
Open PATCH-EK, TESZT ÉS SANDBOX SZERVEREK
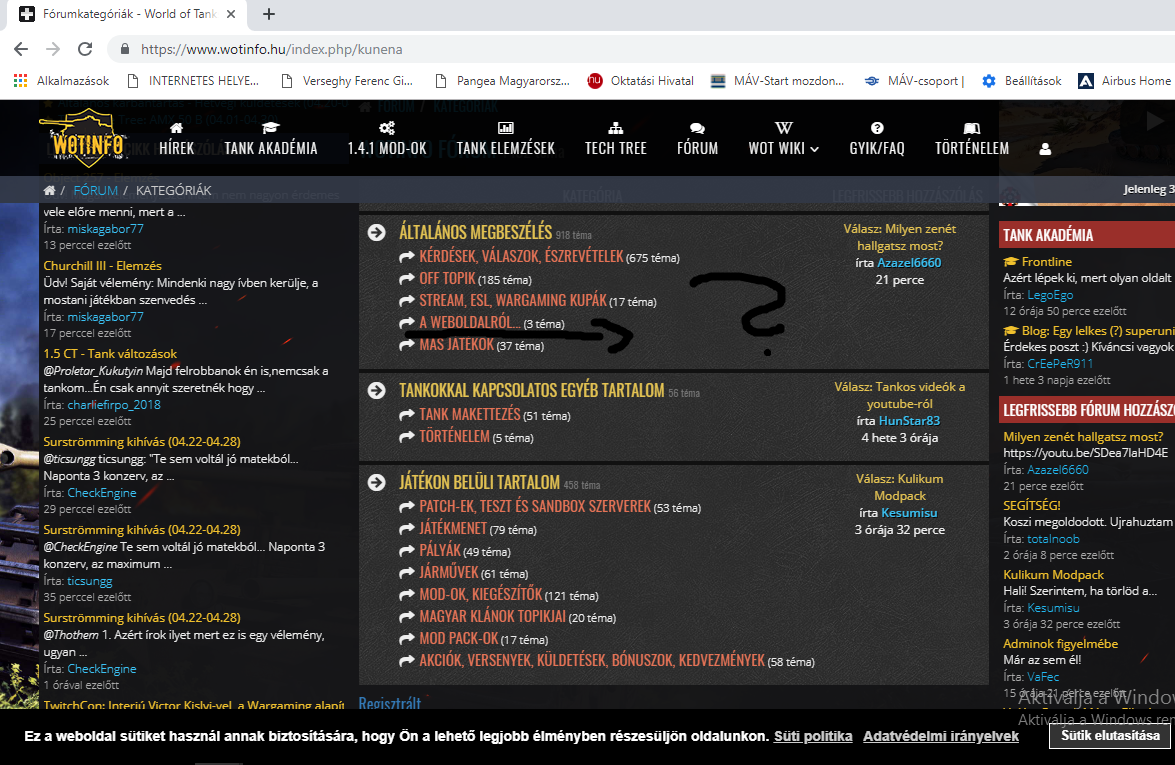coord(535,507)
